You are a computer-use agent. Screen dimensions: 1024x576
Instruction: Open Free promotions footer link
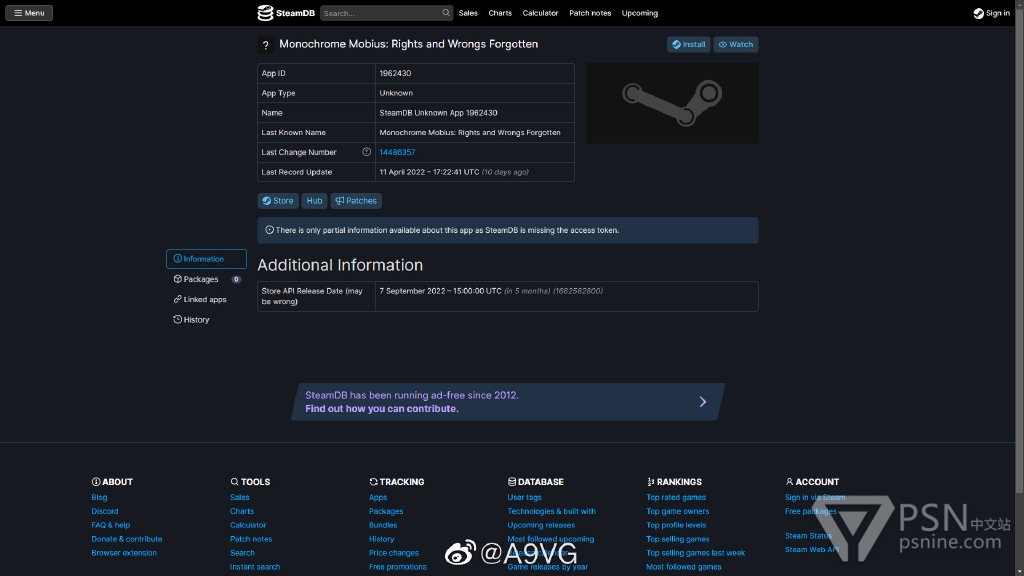[x=398, y=567]
